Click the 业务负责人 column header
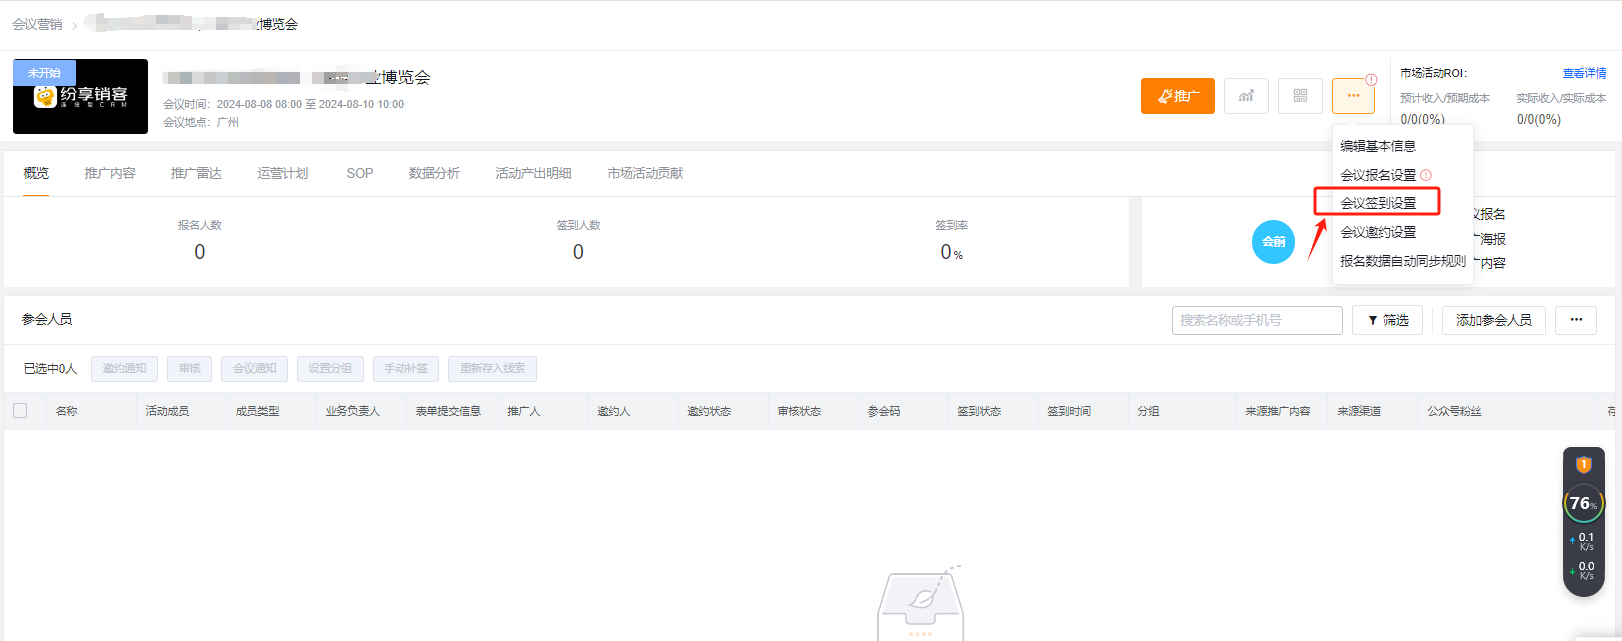This screenshot has width=1622, height=641. 353,411
